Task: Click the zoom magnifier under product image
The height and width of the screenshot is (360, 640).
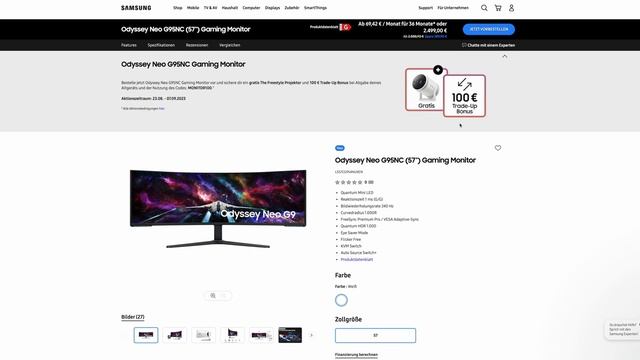Action: click(x=213, y=296)
